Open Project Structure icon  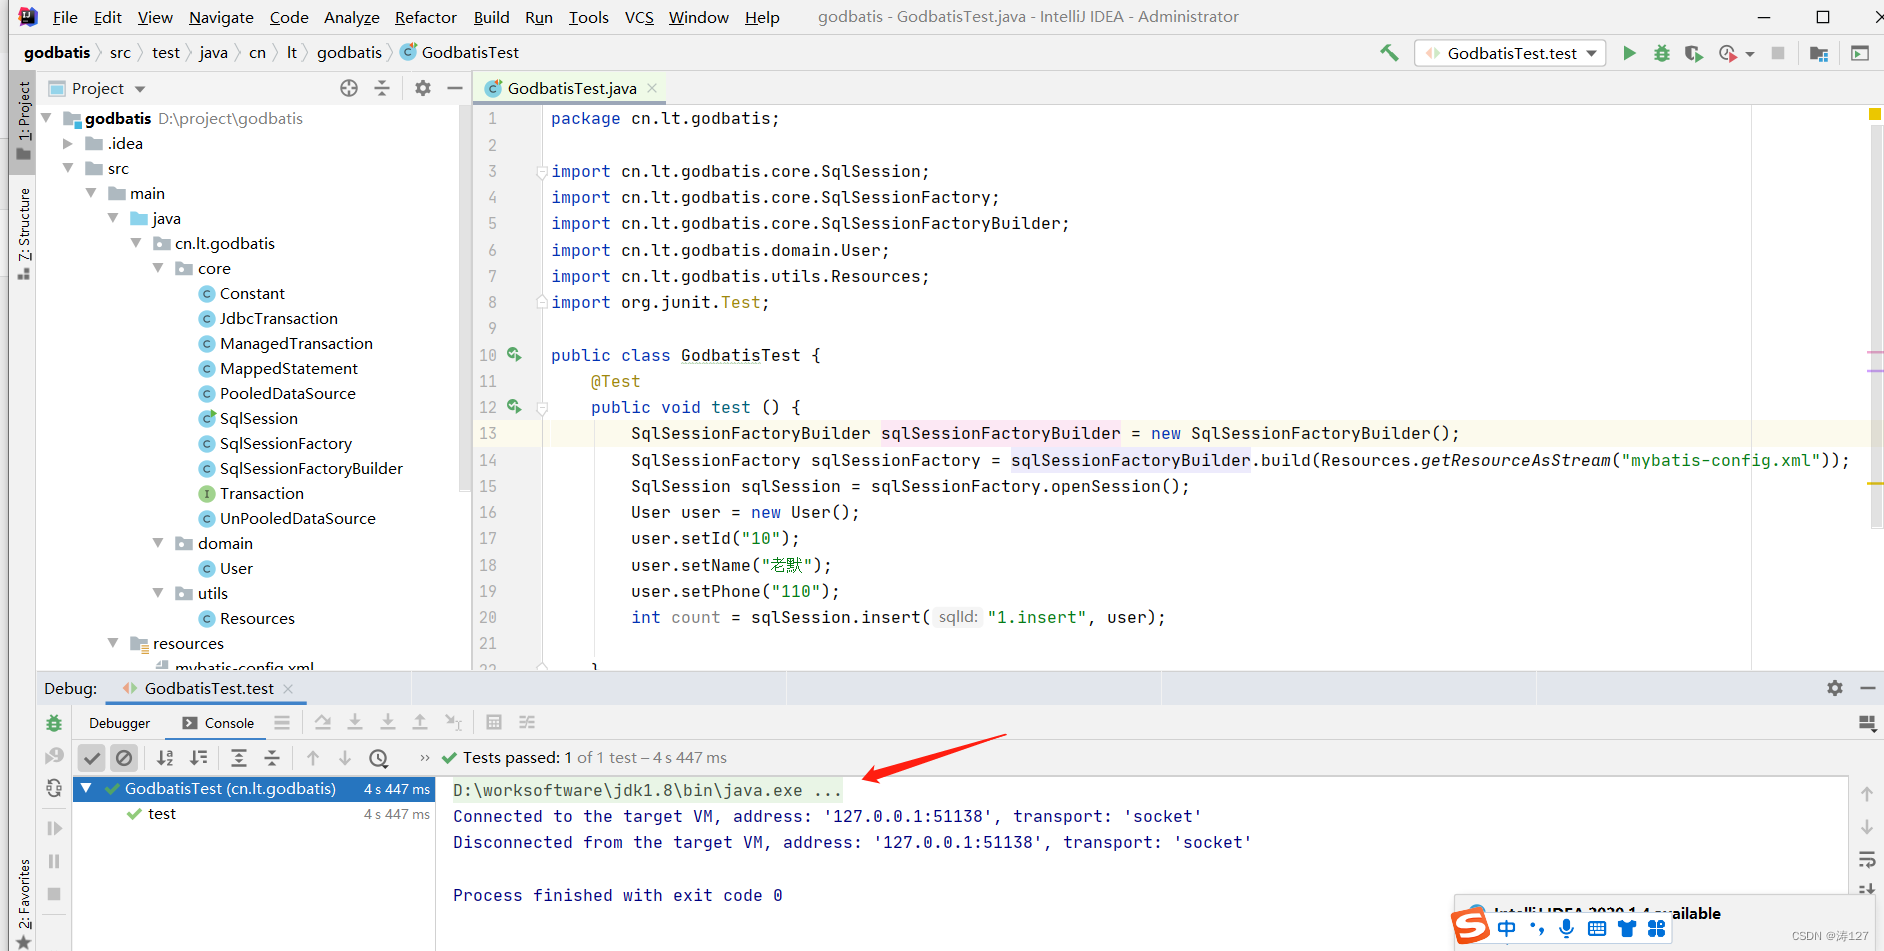[x=1819, y=53]
